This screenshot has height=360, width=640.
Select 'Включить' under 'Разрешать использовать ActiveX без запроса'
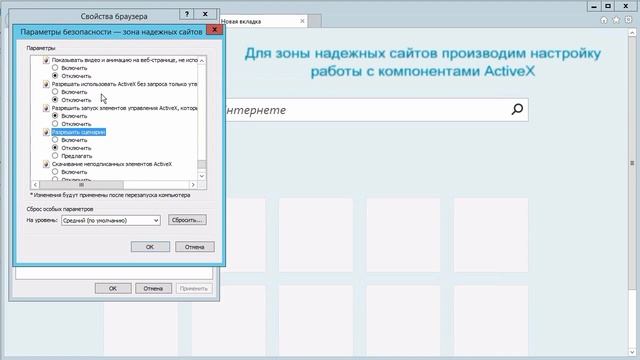coord(55,92)
